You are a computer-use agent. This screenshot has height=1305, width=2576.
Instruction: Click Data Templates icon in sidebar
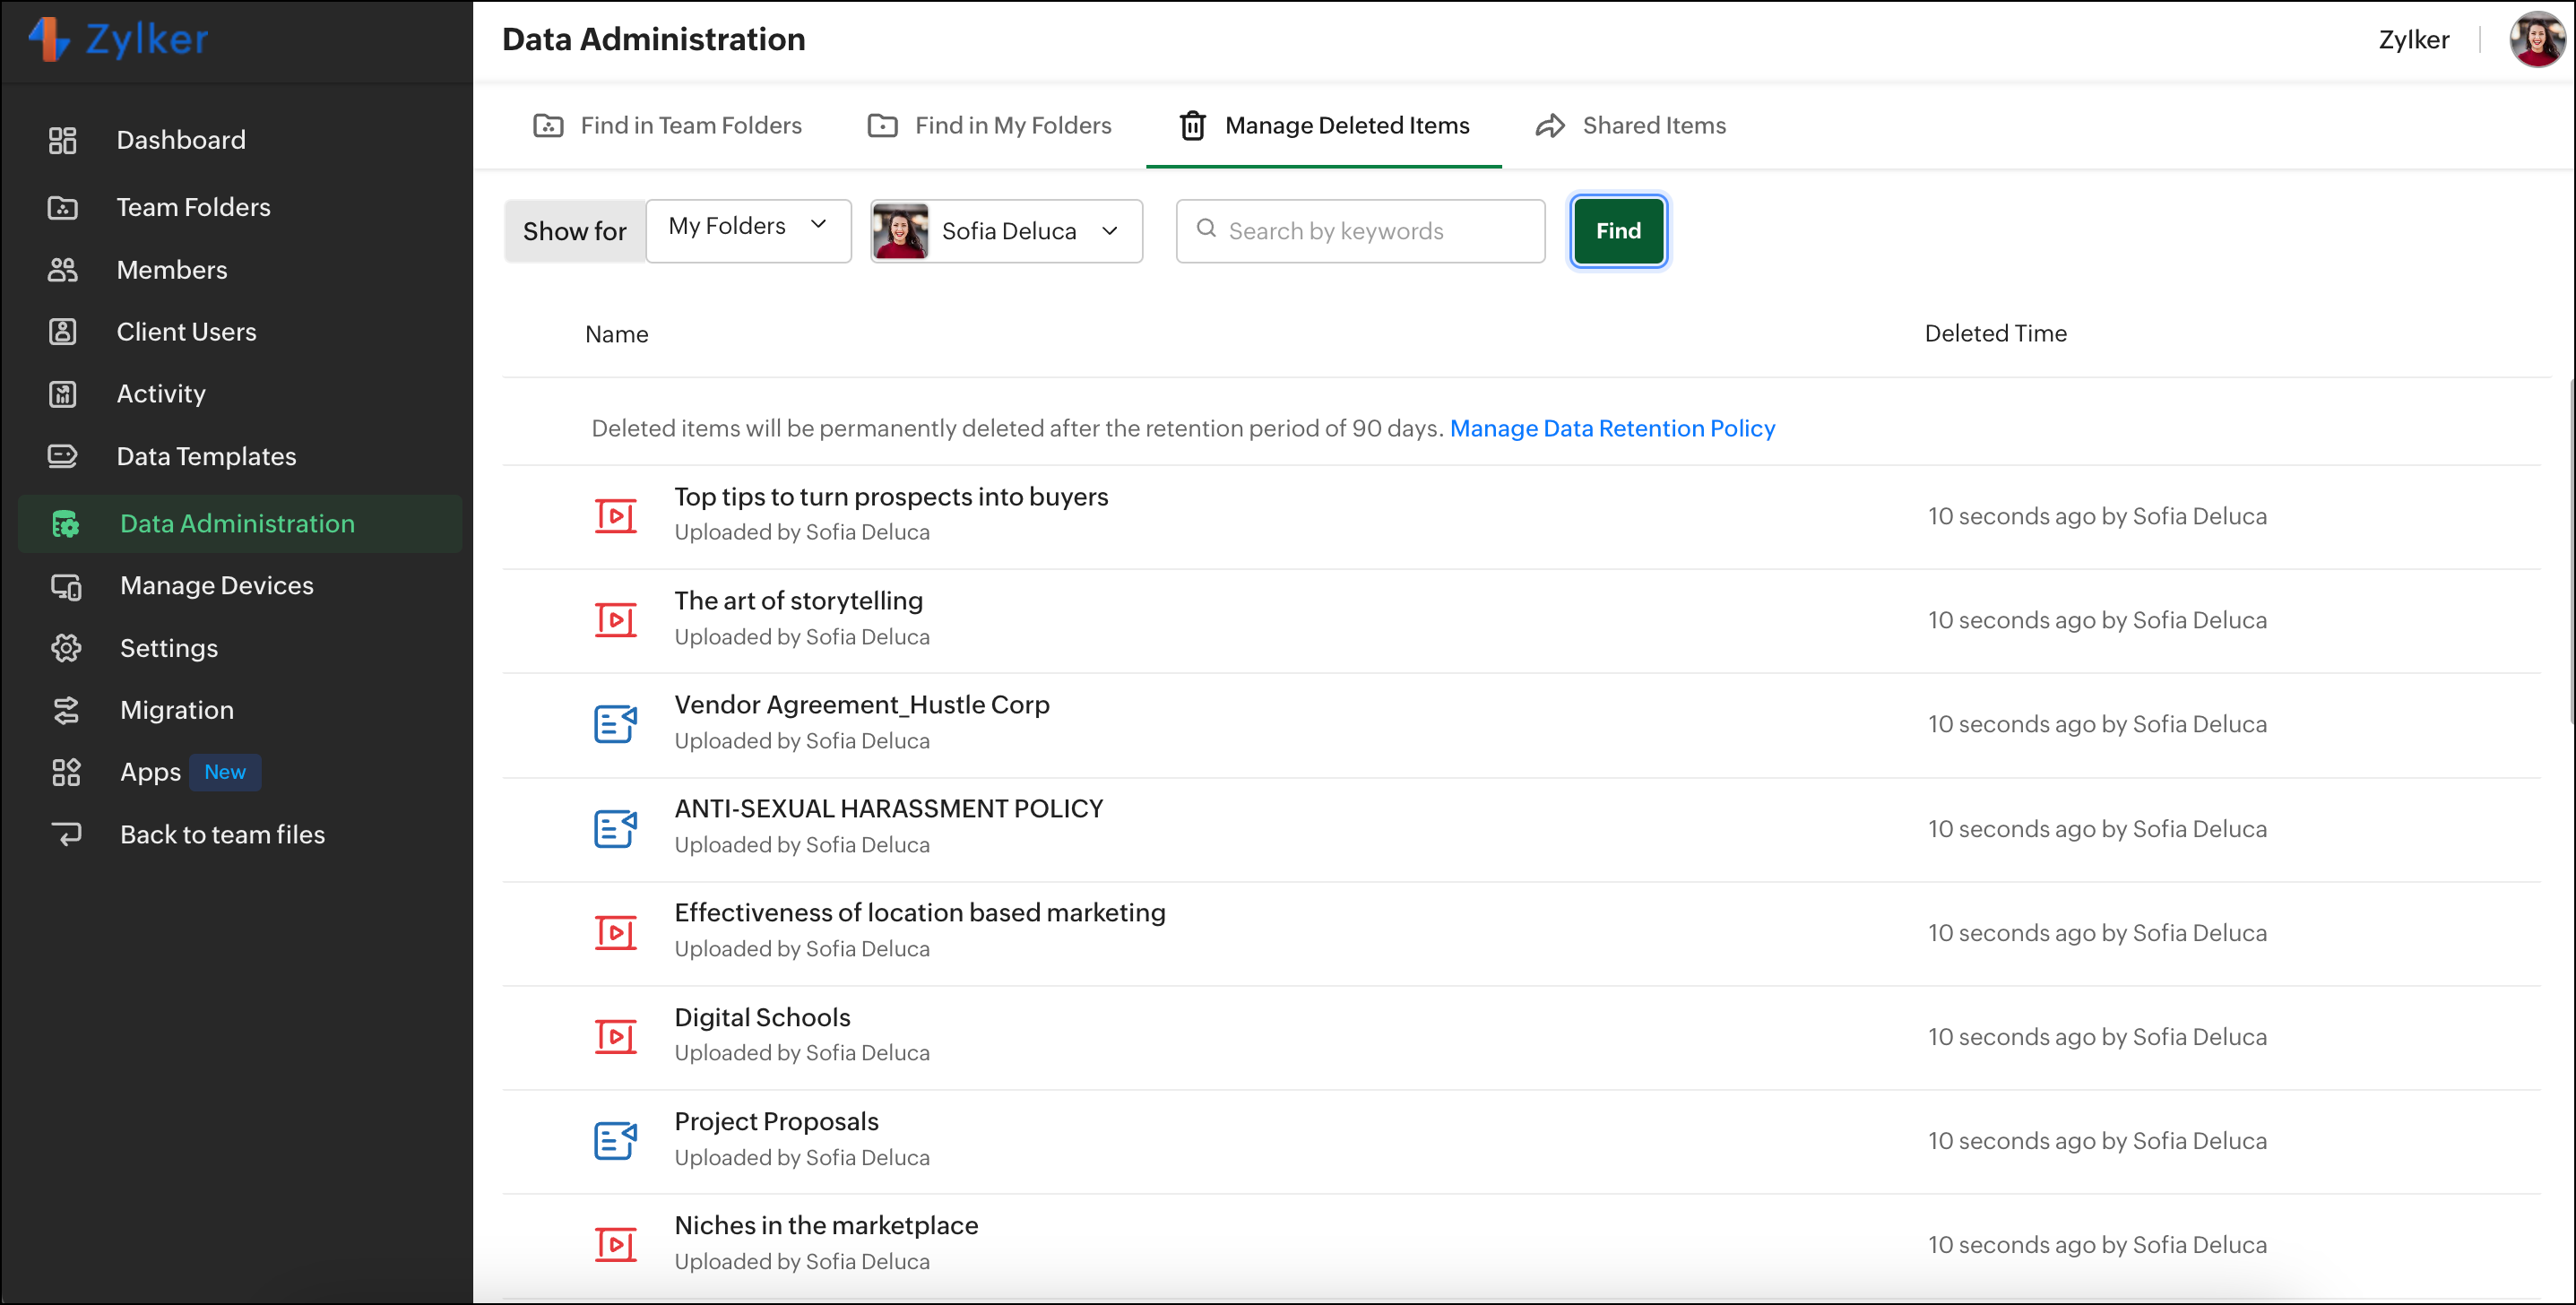click(62, 456)
